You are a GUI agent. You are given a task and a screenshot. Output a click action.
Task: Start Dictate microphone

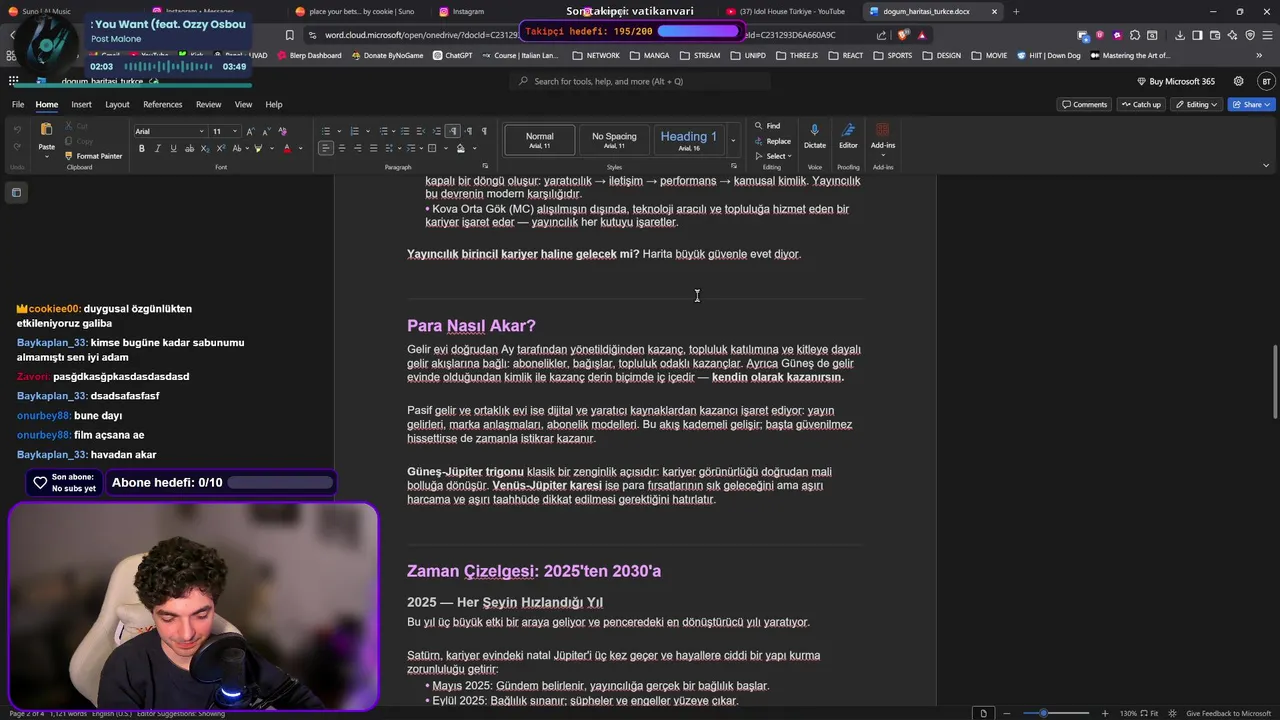click(814, 135)
